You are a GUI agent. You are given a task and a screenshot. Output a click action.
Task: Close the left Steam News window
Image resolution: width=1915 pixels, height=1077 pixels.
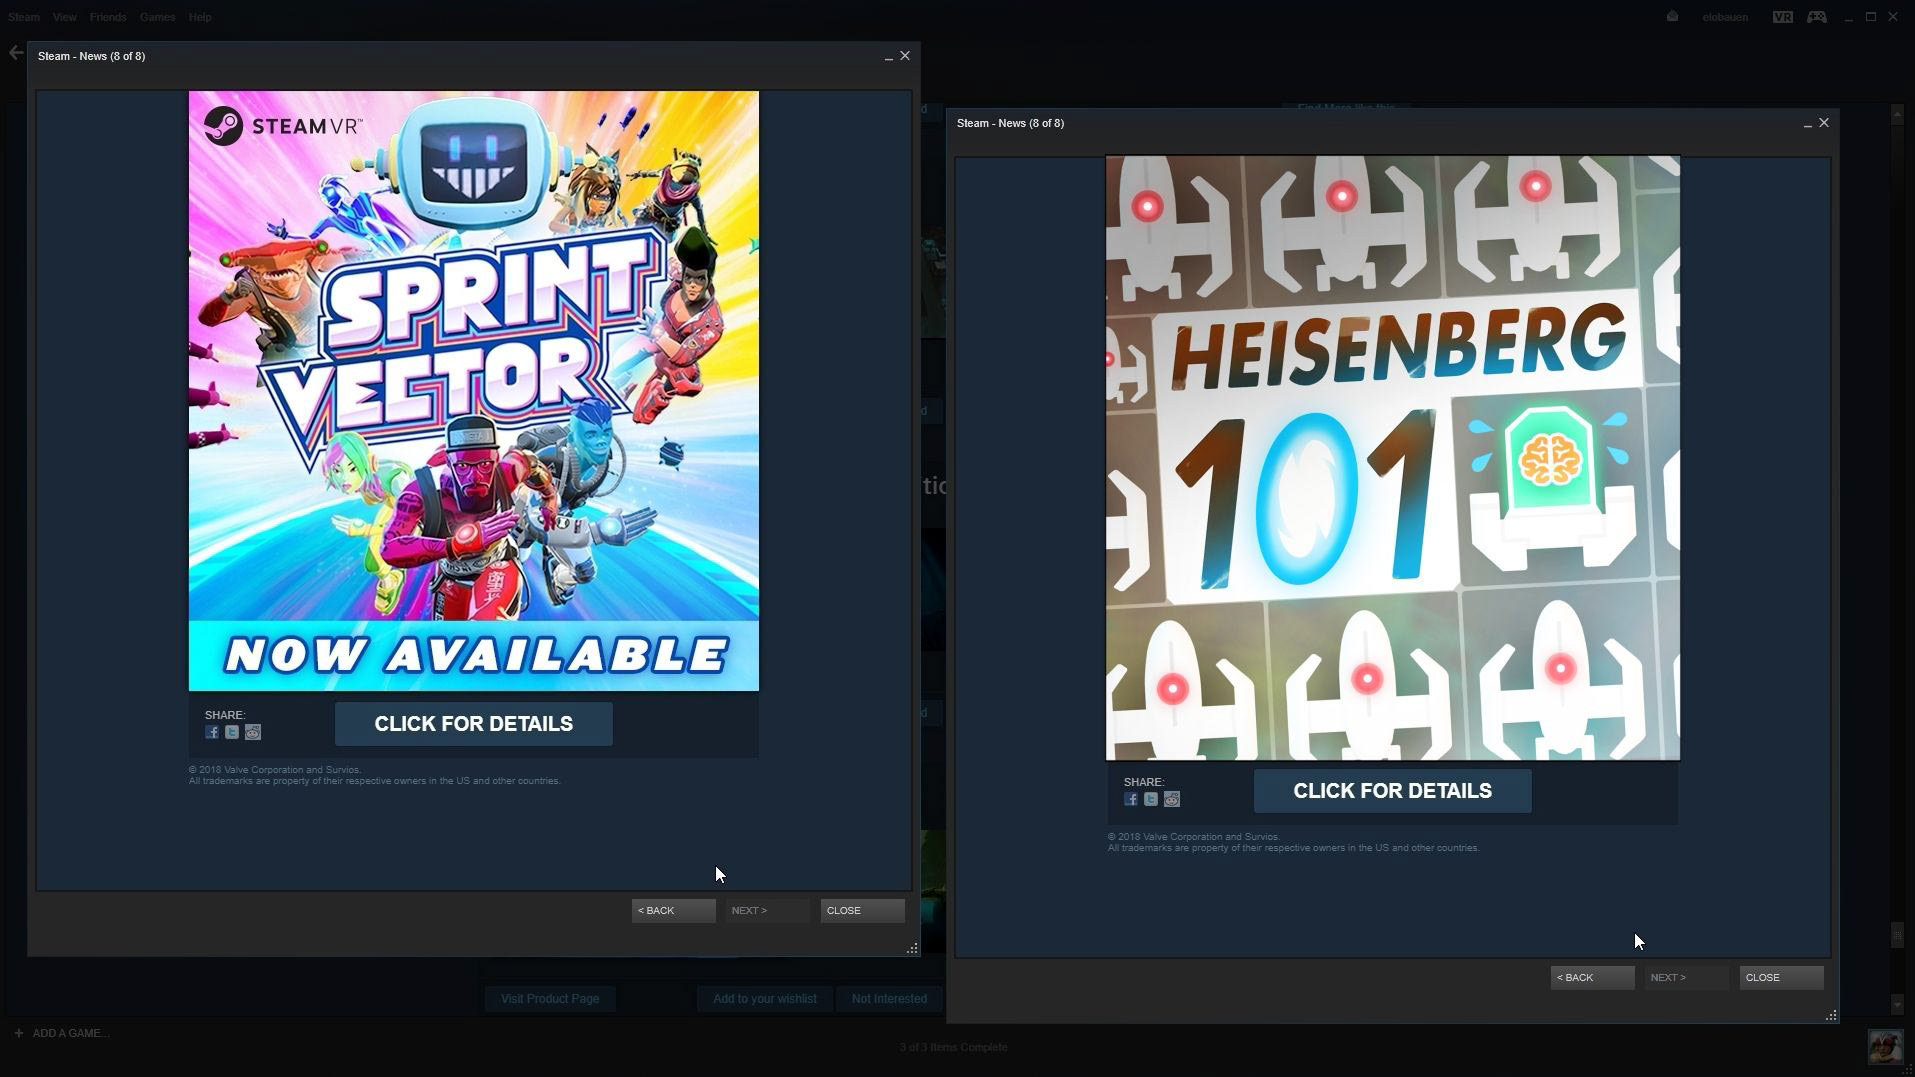905,56
